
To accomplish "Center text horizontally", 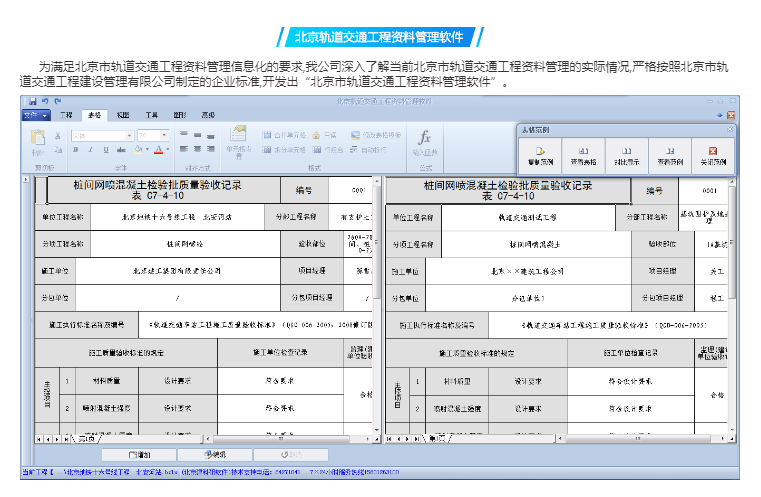I will (x=198, y=149).
